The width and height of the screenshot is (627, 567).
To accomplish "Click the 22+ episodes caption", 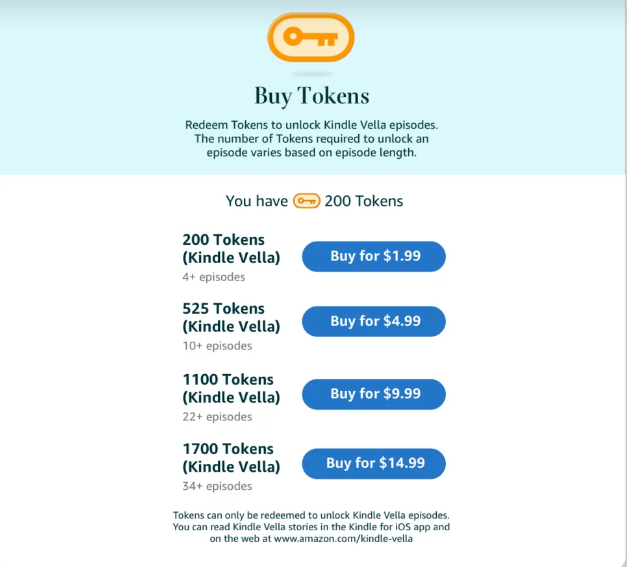I will (217, 417).
